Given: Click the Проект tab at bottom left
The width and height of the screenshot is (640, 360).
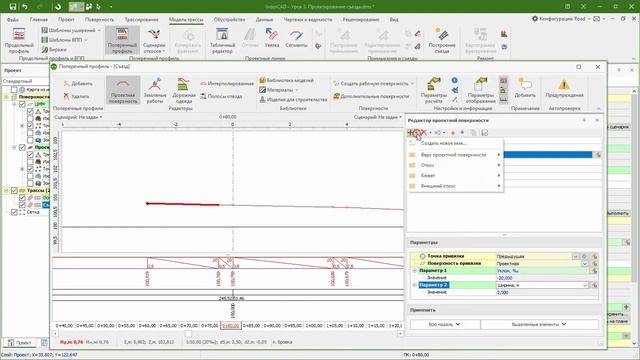Looking at the screenshot, I should 20,343.
